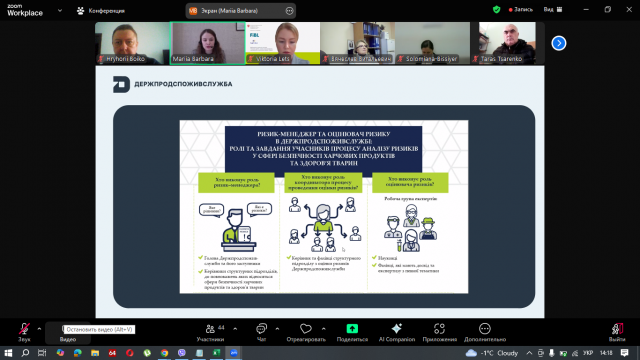Image resolution: width=640 pixels, height=360 pixels.
Task: Open AI Companion
Action: pyautogui.click(x=396, y=332)
